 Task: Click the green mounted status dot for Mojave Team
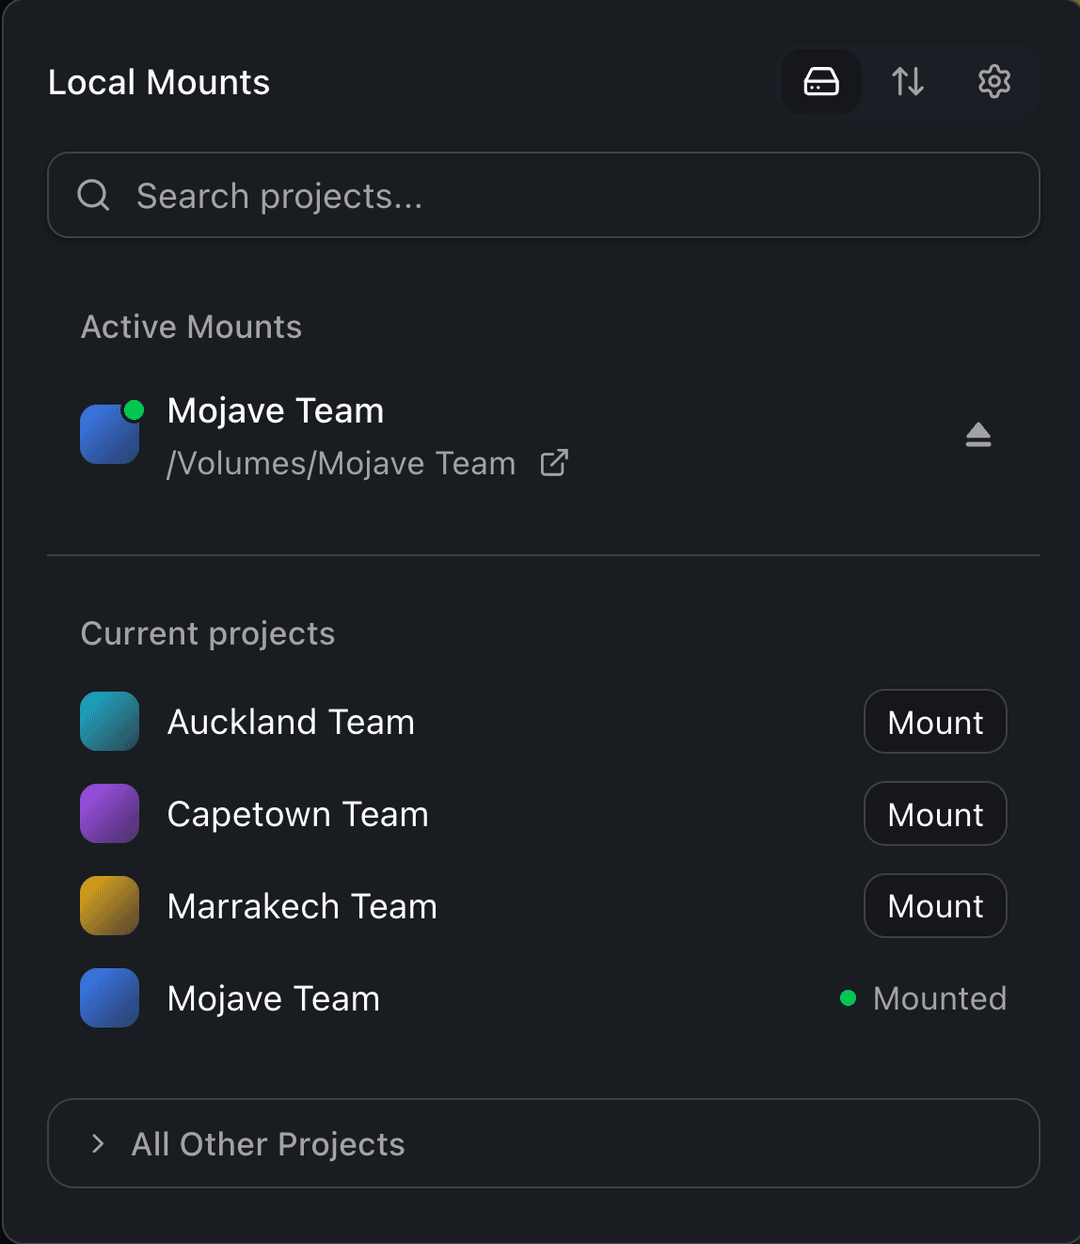(x=848, y=998)
